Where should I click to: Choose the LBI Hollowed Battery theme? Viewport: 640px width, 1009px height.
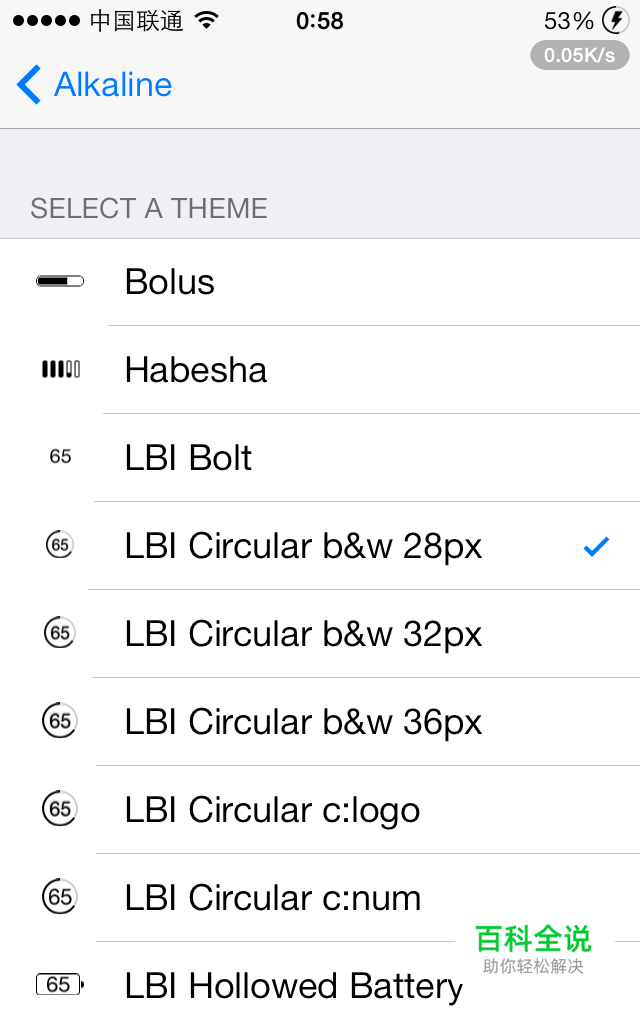(x=293, y=987)
